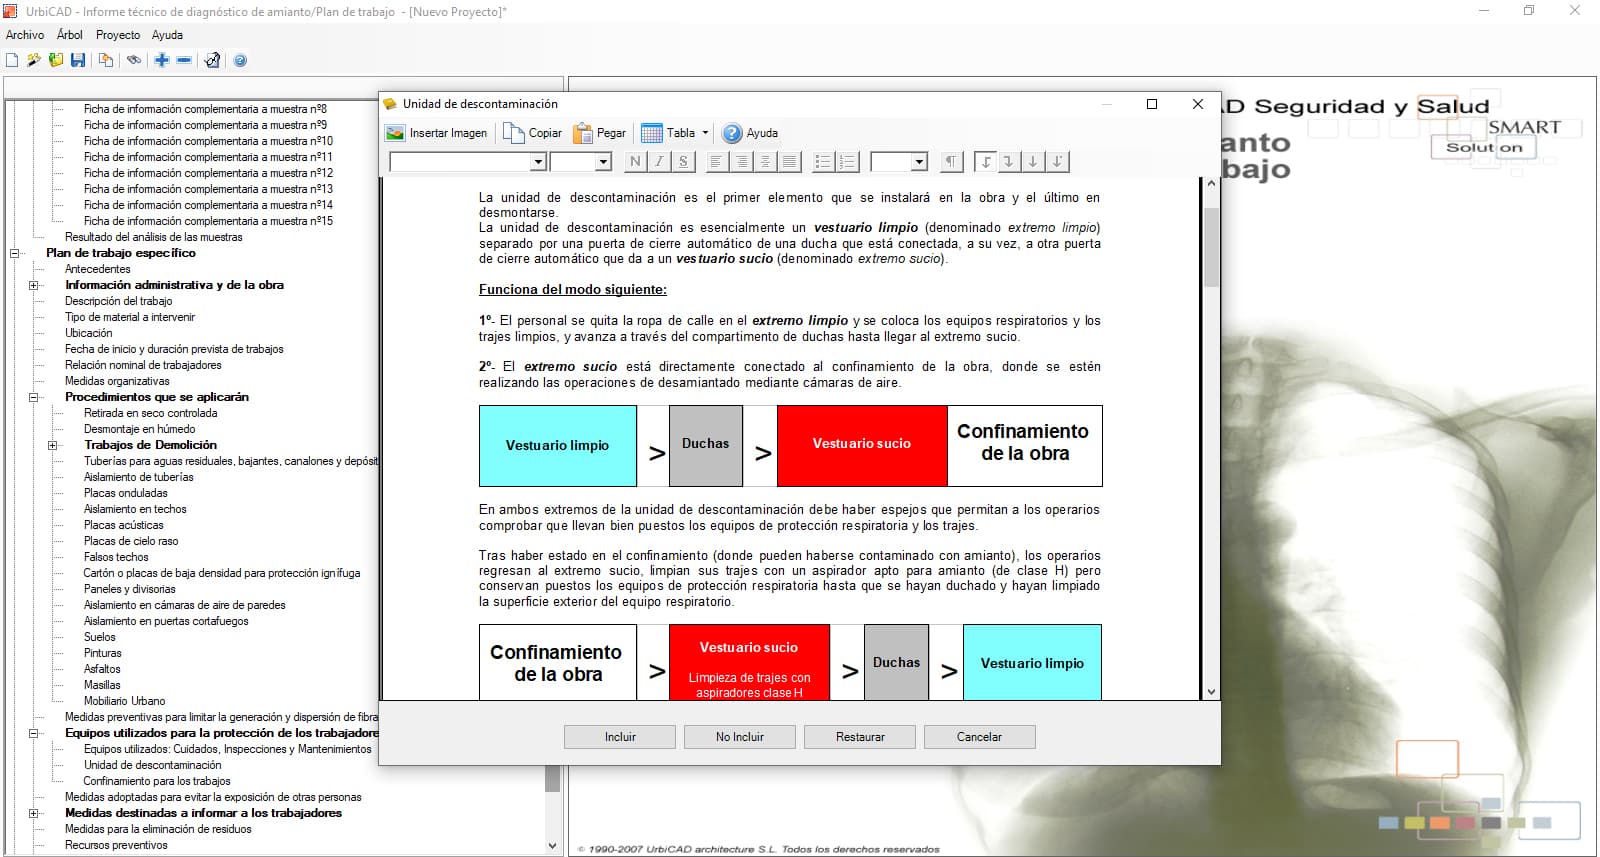Open the project wizard wand icon

(34, 60)
